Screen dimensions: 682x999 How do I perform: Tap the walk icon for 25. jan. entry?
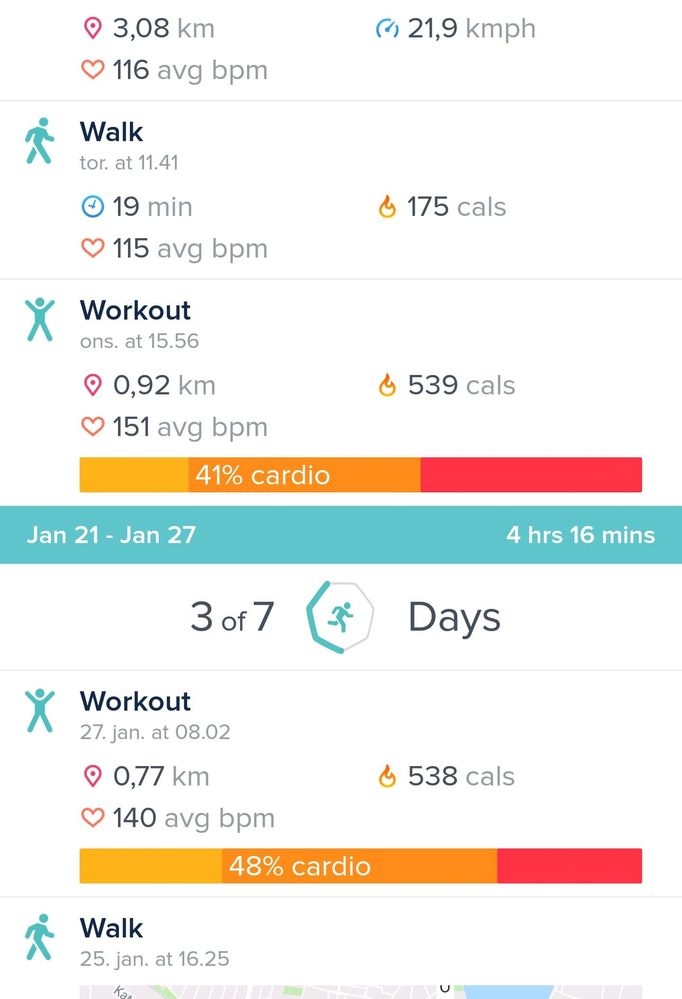39,937
